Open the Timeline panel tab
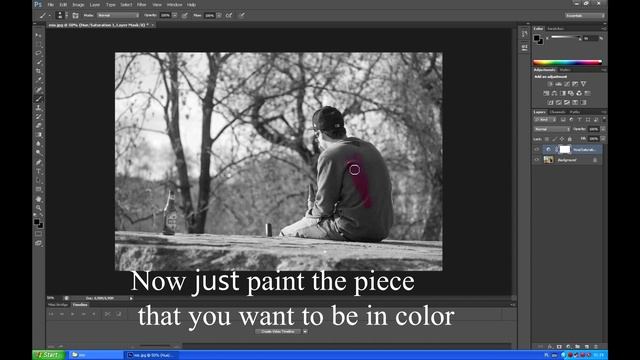 [80, 304]
